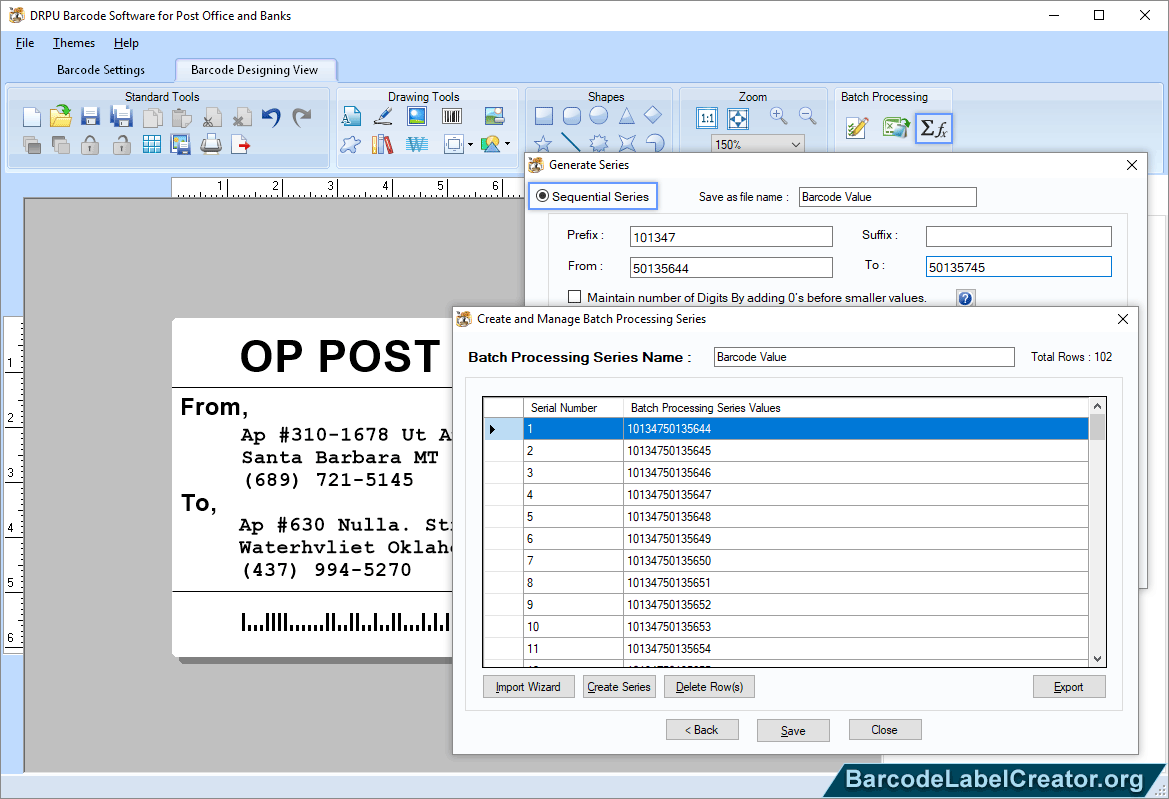The image size is (1169, 799).
Task: Switch to the Barcode Designing View tab
Action: point(255,70)
